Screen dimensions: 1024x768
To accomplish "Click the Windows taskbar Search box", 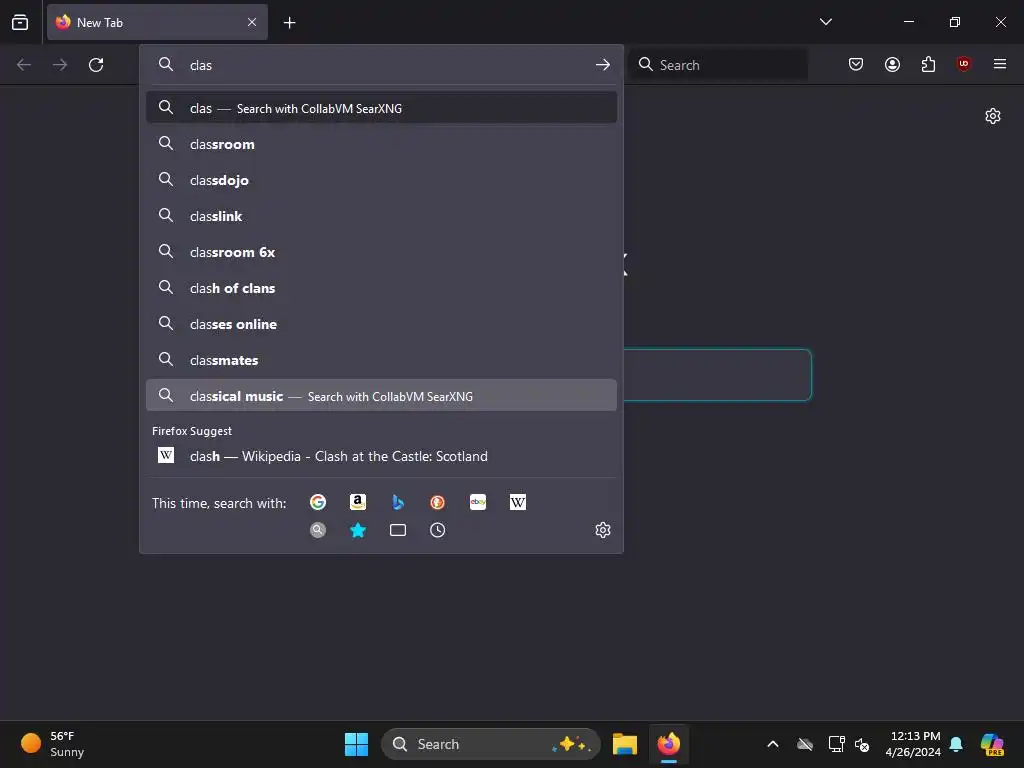I will 490,744.
